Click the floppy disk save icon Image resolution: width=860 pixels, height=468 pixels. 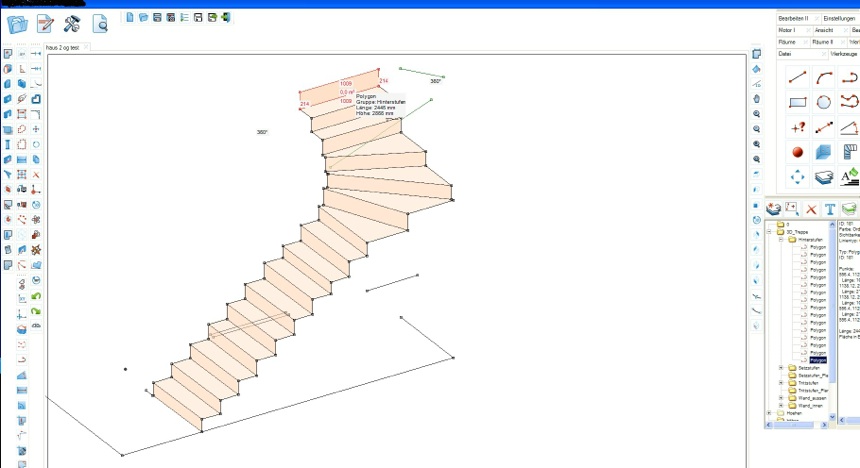[199, 18]
